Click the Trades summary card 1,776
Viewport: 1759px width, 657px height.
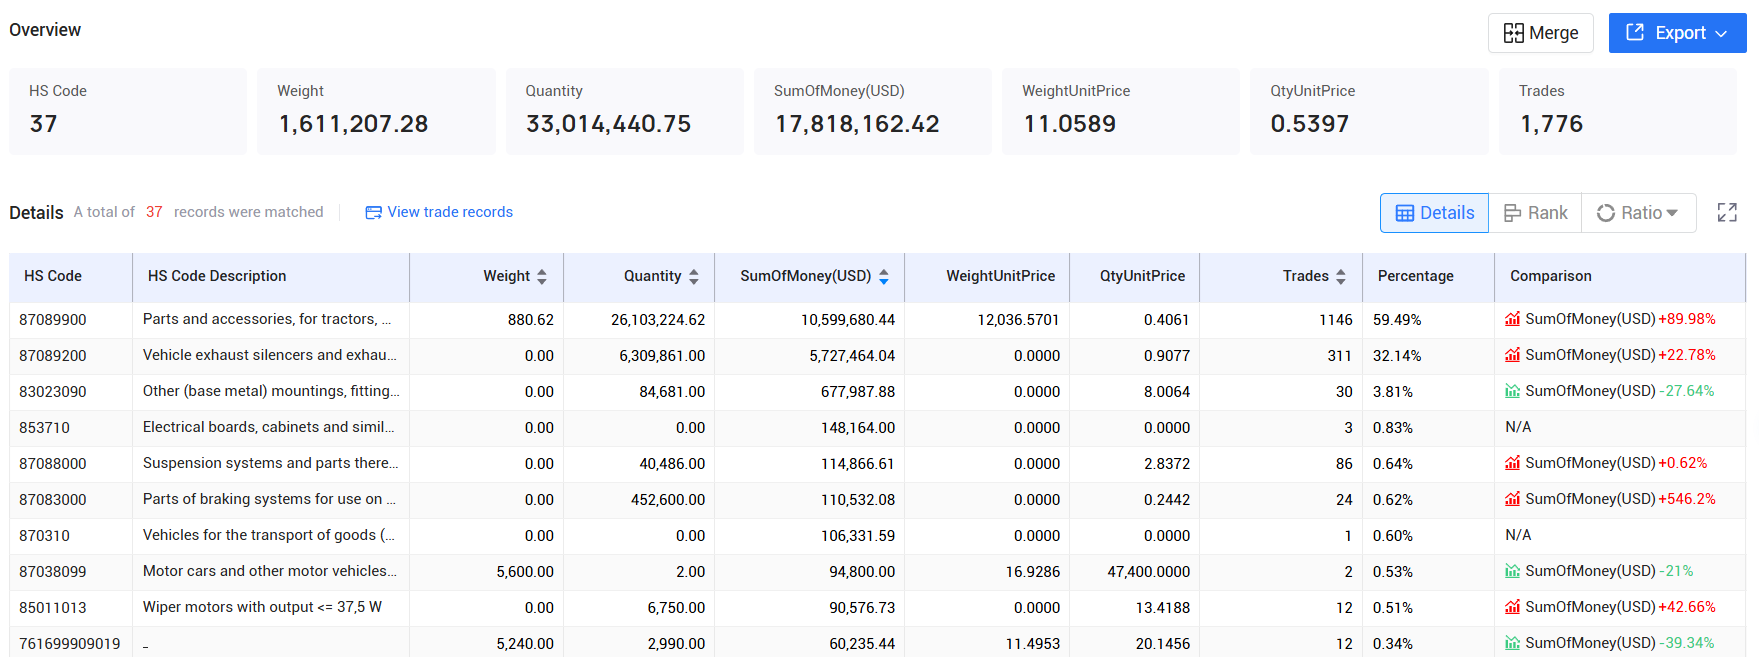pos(1617,111)
